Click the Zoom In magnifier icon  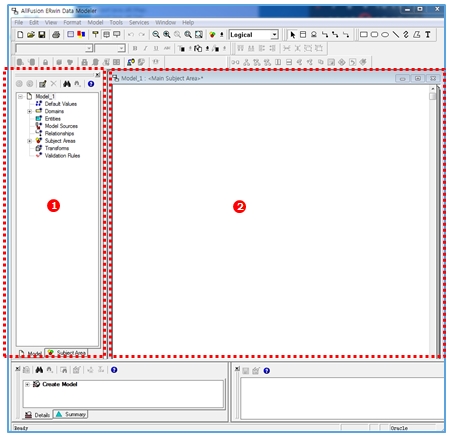coord(166,35)
